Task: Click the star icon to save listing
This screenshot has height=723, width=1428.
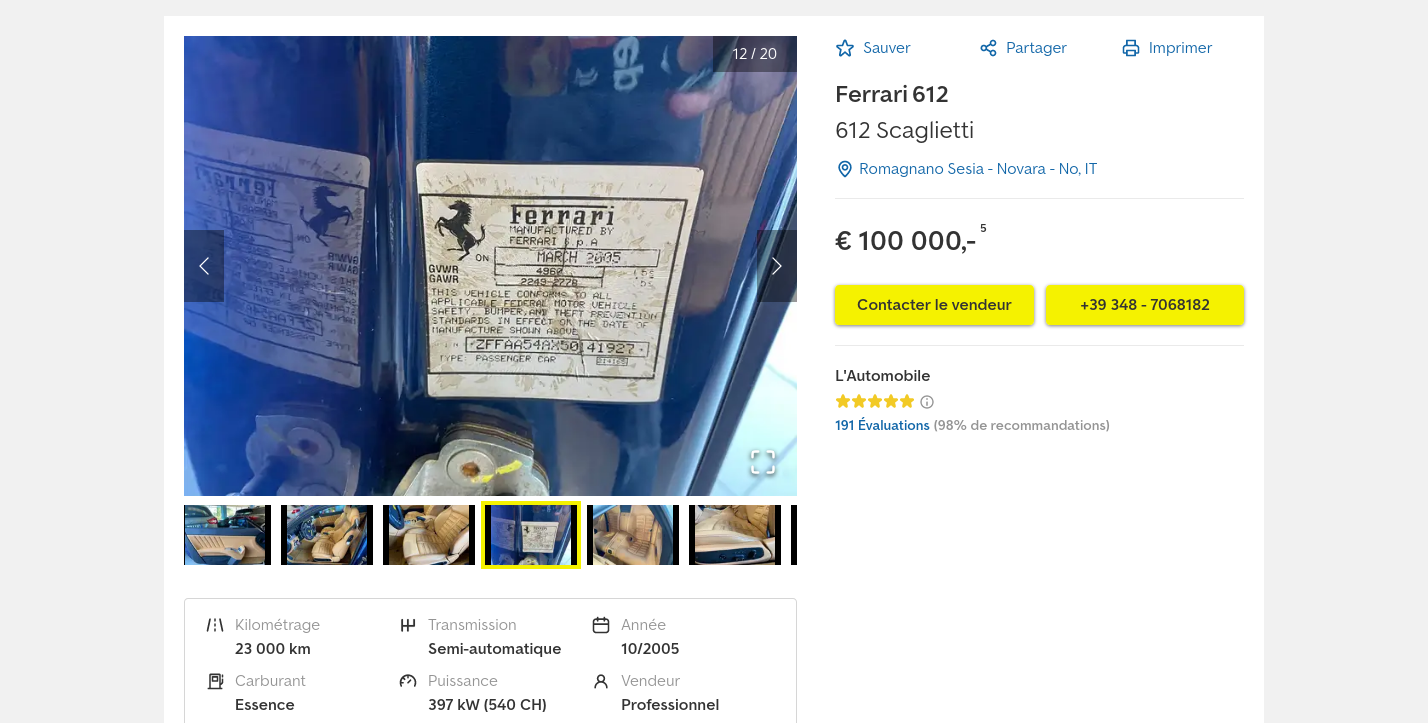Action: [x=845, y=48]
